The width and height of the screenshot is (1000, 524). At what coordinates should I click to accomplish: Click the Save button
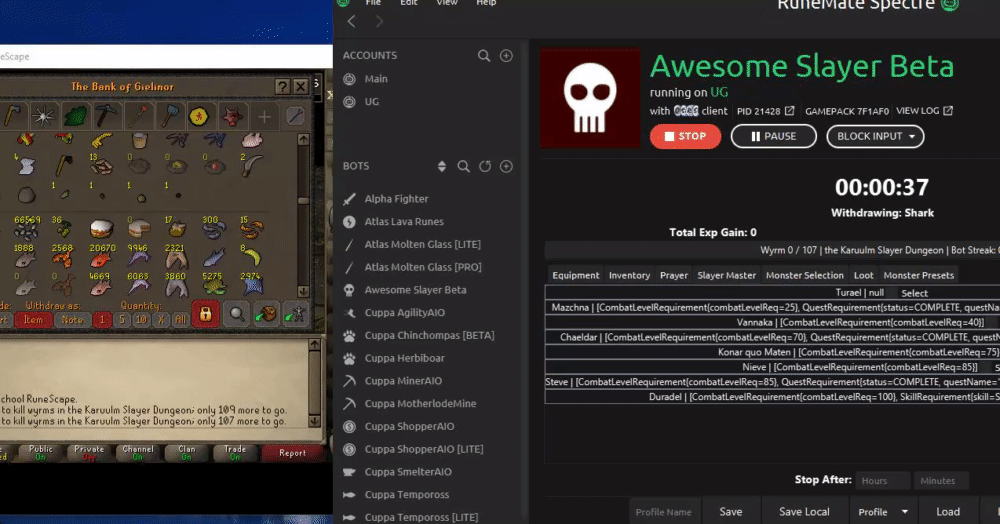point(731,512)
